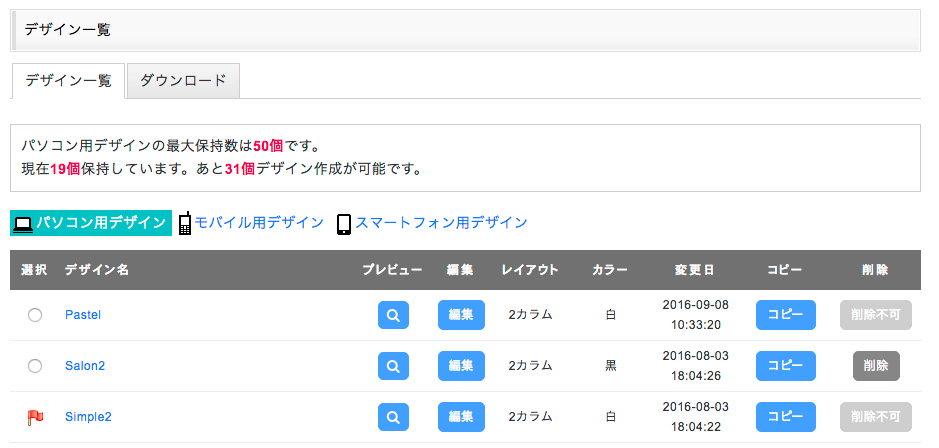The image size is (939, 448).
Task: Preview the Salon2 design with magnifier icon
Action: click(393, 366)
